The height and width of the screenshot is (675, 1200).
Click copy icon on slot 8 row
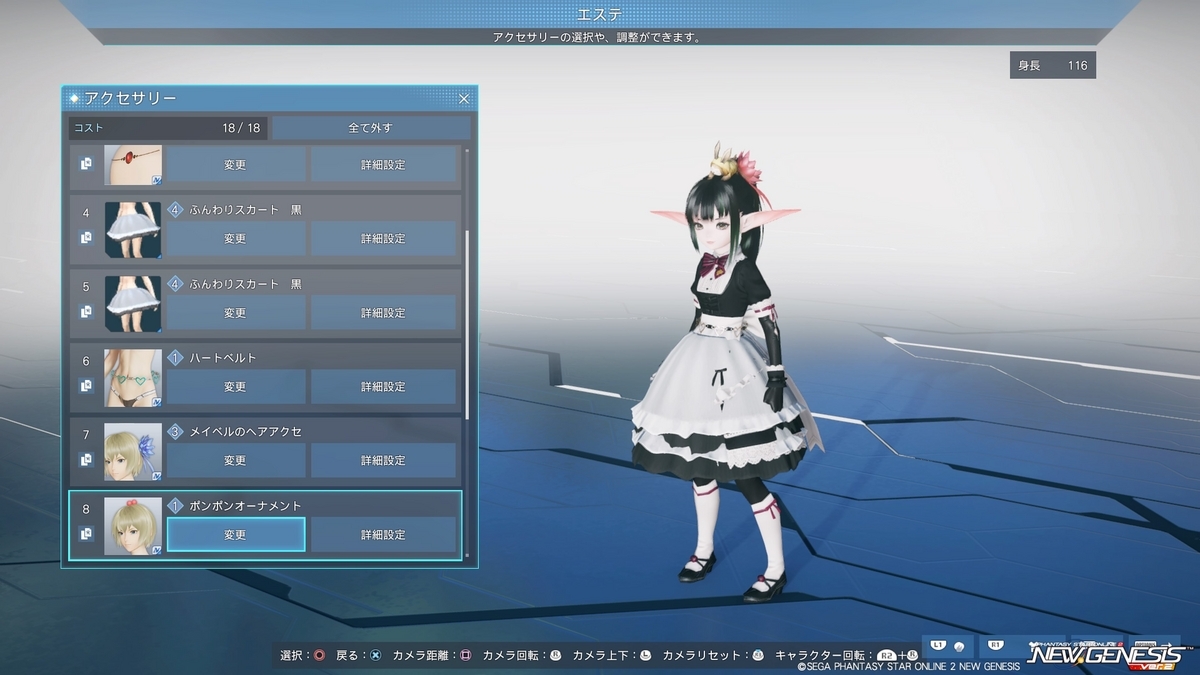86,534
